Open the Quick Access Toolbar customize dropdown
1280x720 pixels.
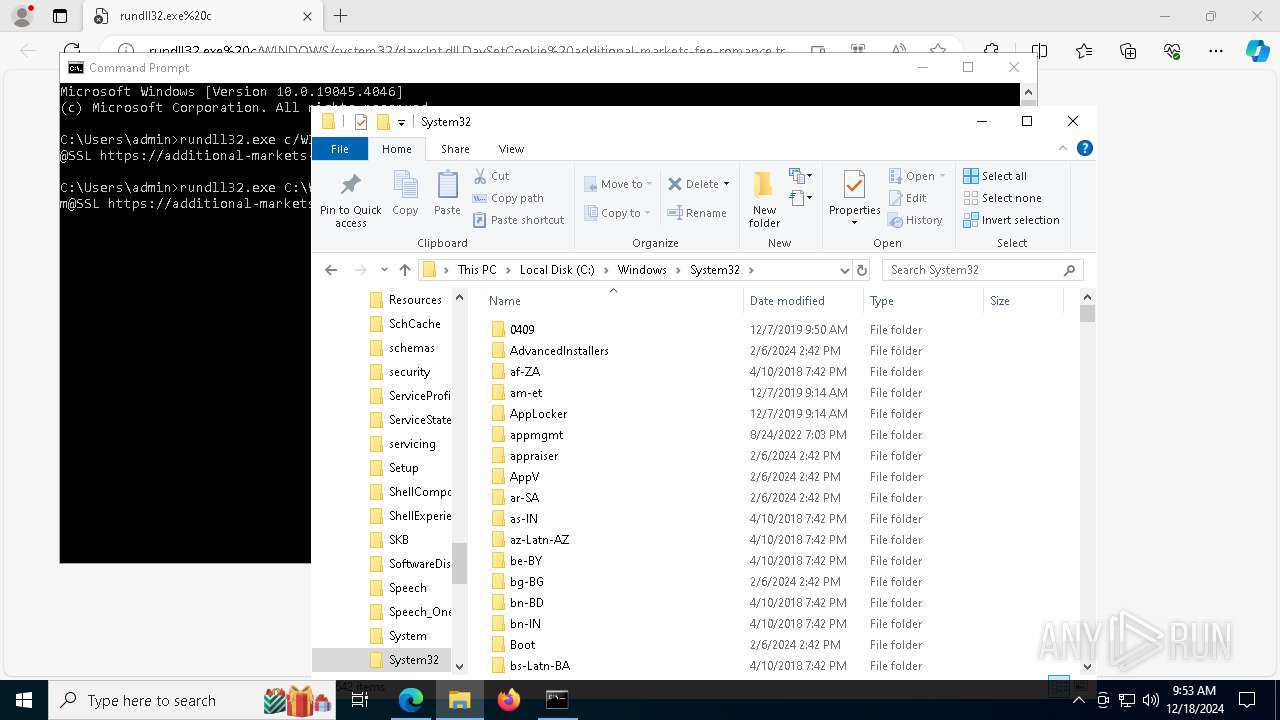(401, 122)
